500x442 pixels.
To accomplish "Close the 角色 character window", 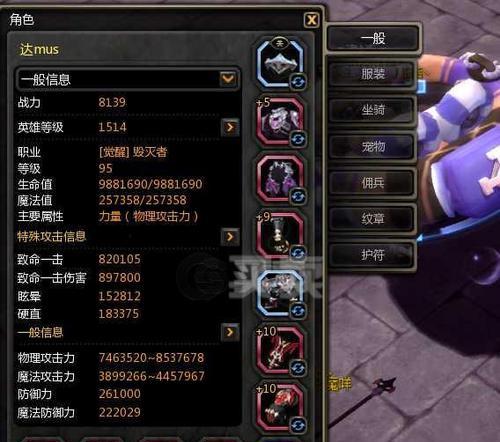I will click(x=312, y=20).
